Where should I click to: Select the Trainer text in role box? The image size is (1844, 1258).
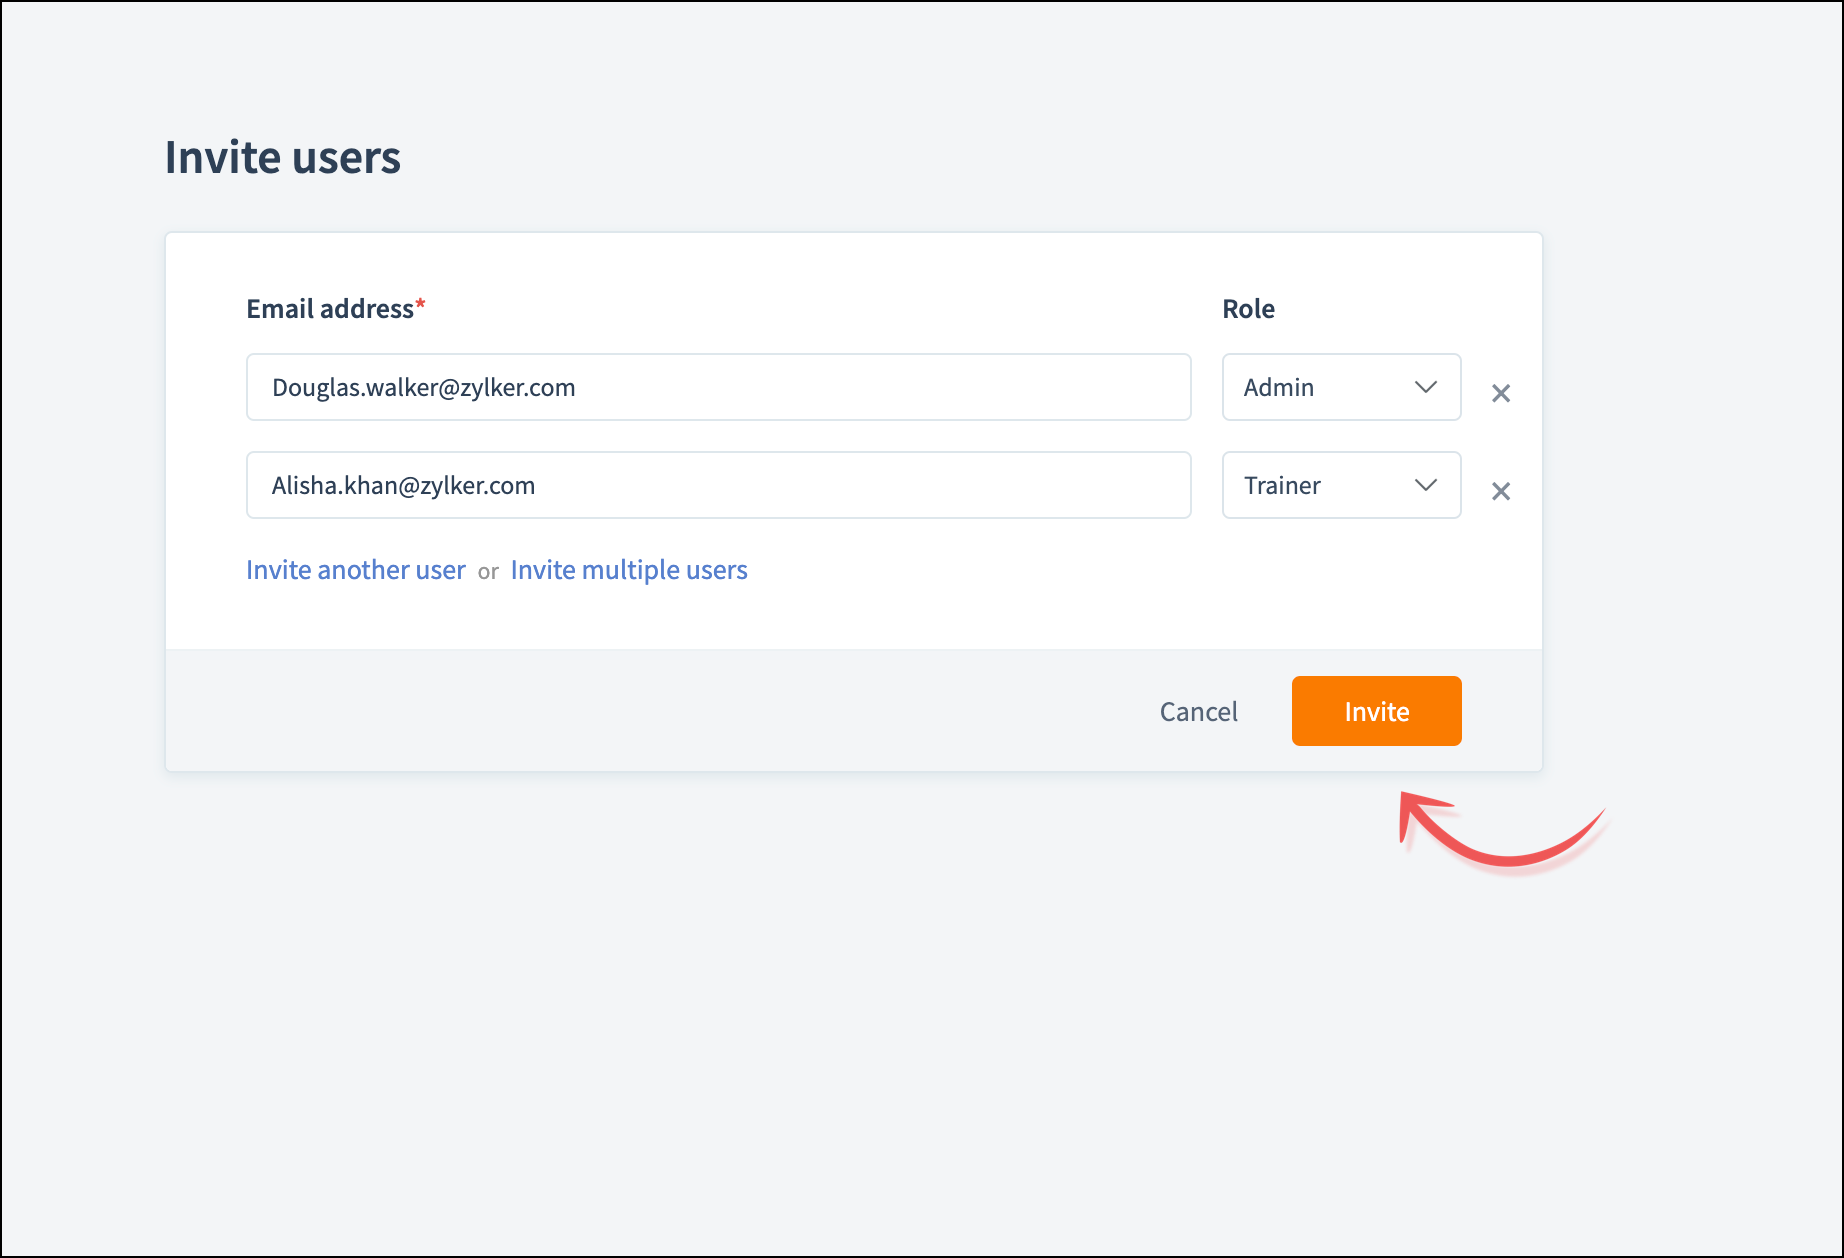point(1282,486)
